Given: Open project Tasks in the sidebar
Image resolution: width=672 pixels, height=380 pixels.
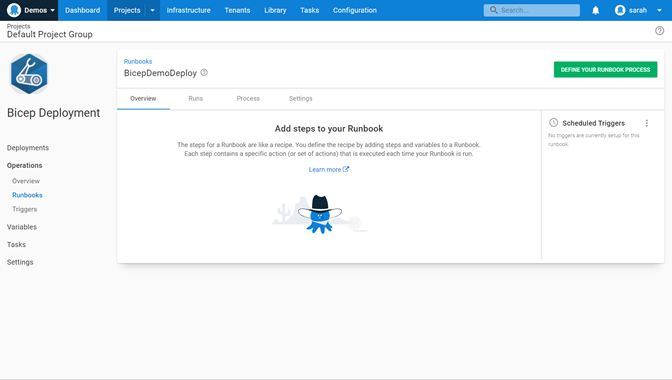Looking at the screenshot, I should click(x=16, y=245).
